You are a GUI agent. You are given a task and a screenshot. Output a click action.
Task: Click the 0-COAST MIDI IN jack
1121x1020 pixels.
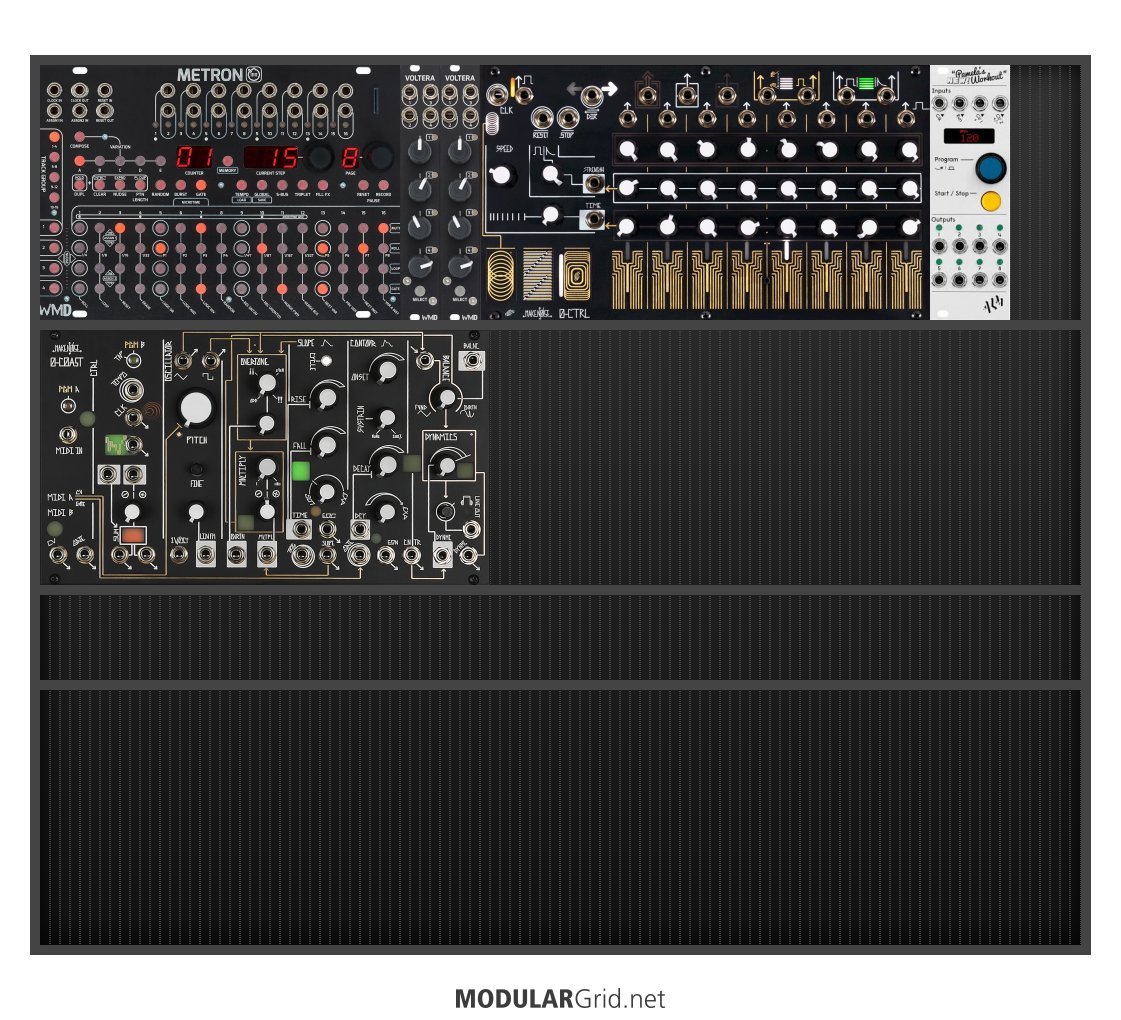(x=68, y=435)
